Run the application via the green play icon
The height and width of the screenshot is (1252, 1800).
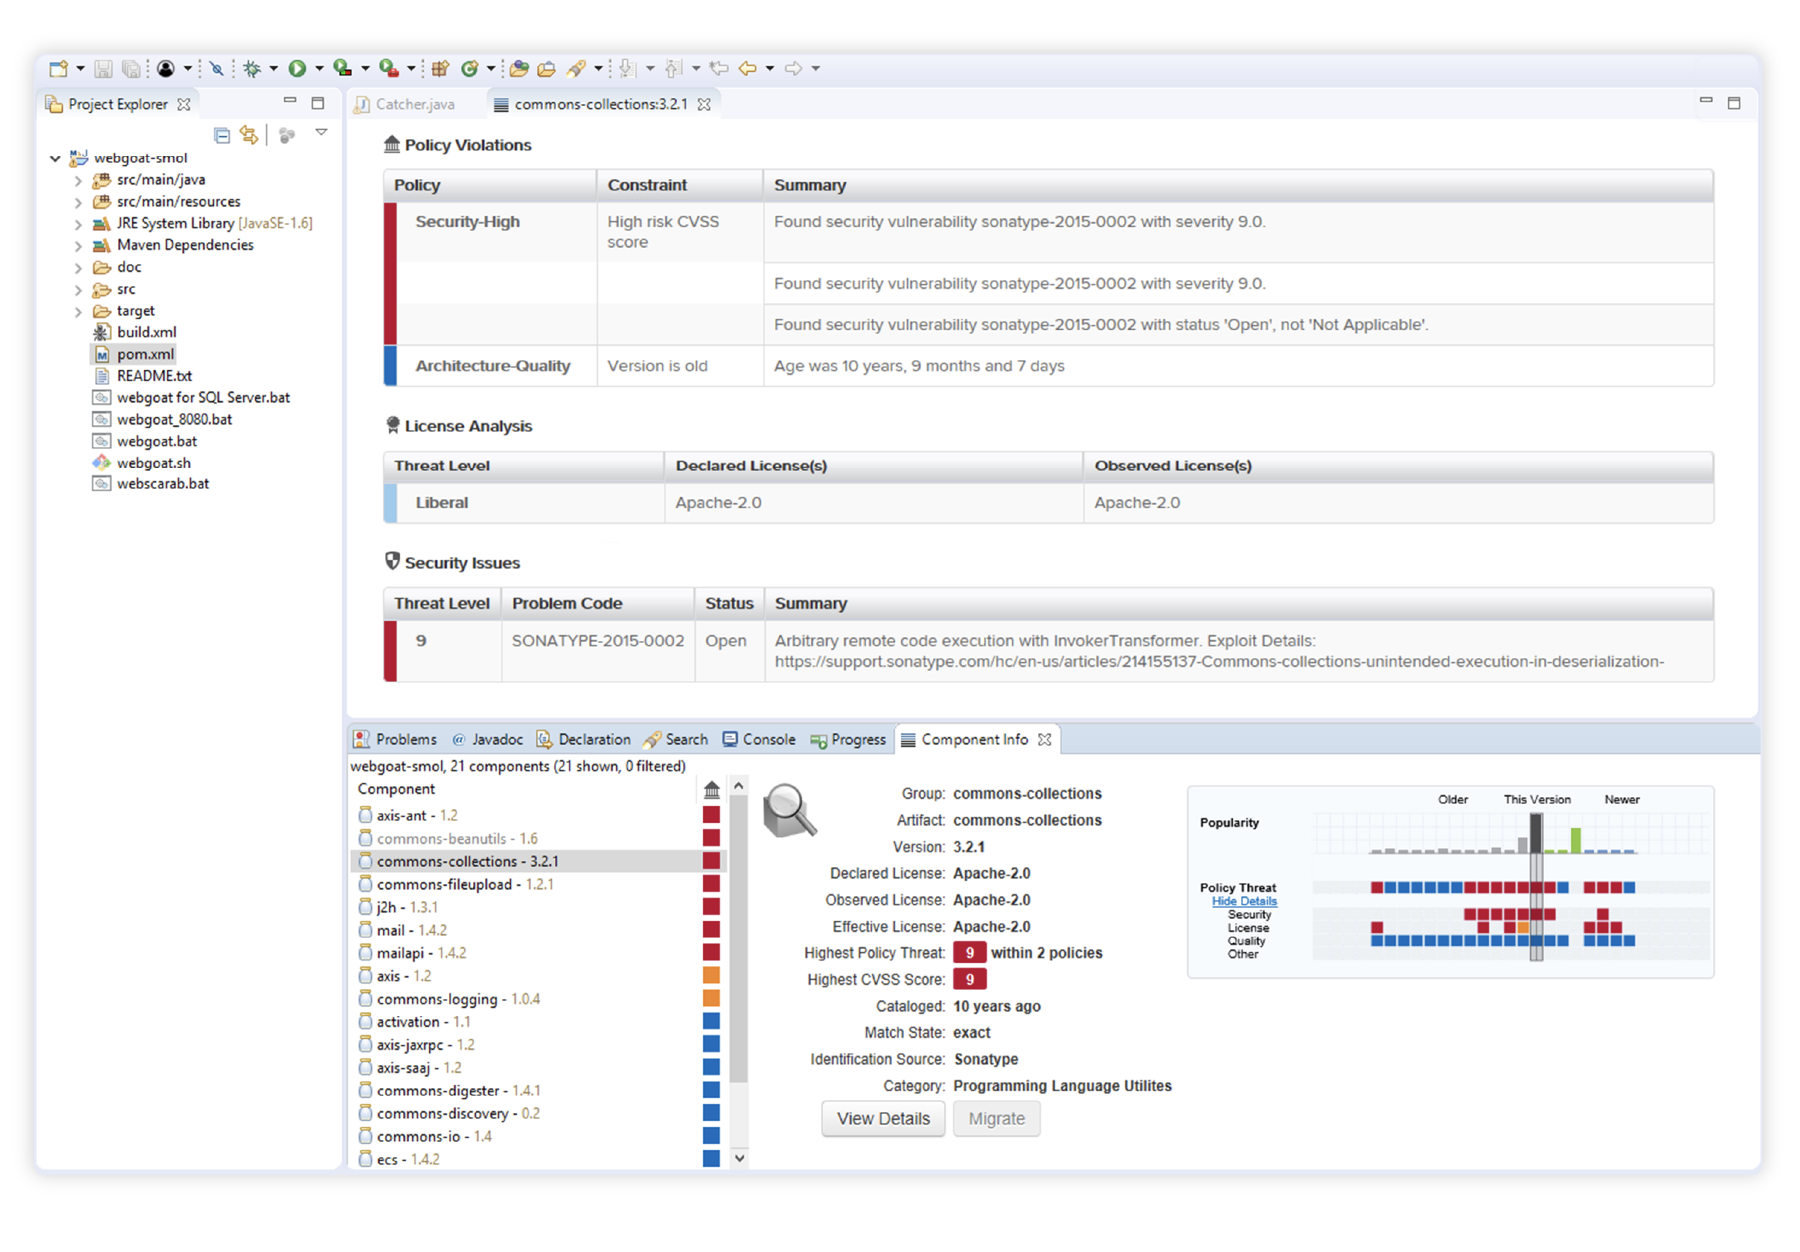click(298, 67)
